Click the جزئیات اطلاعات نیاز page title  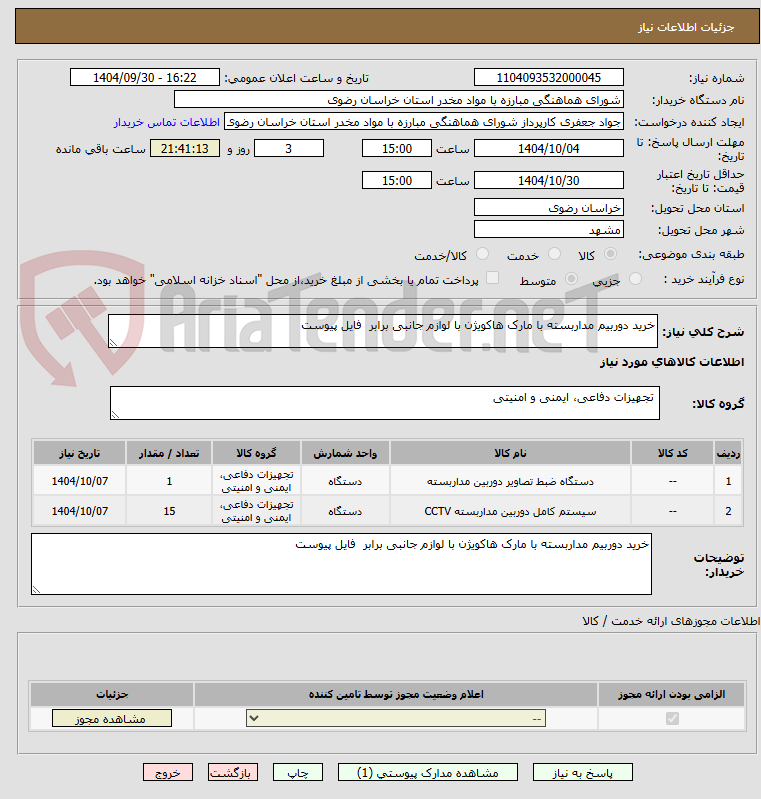point(686,27)
